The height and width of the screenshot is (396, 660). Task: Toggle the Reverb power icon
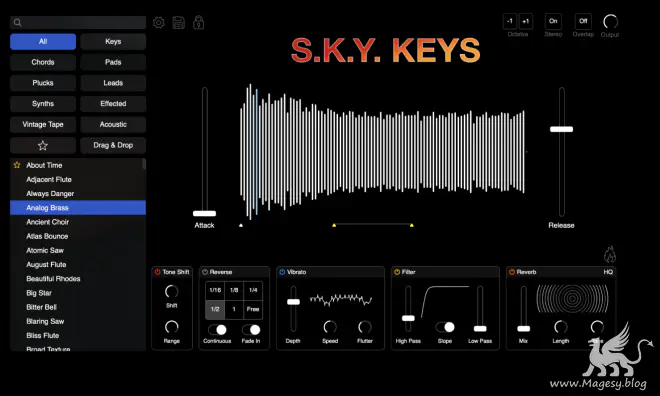pyautogui.click(x=512, y=272)
